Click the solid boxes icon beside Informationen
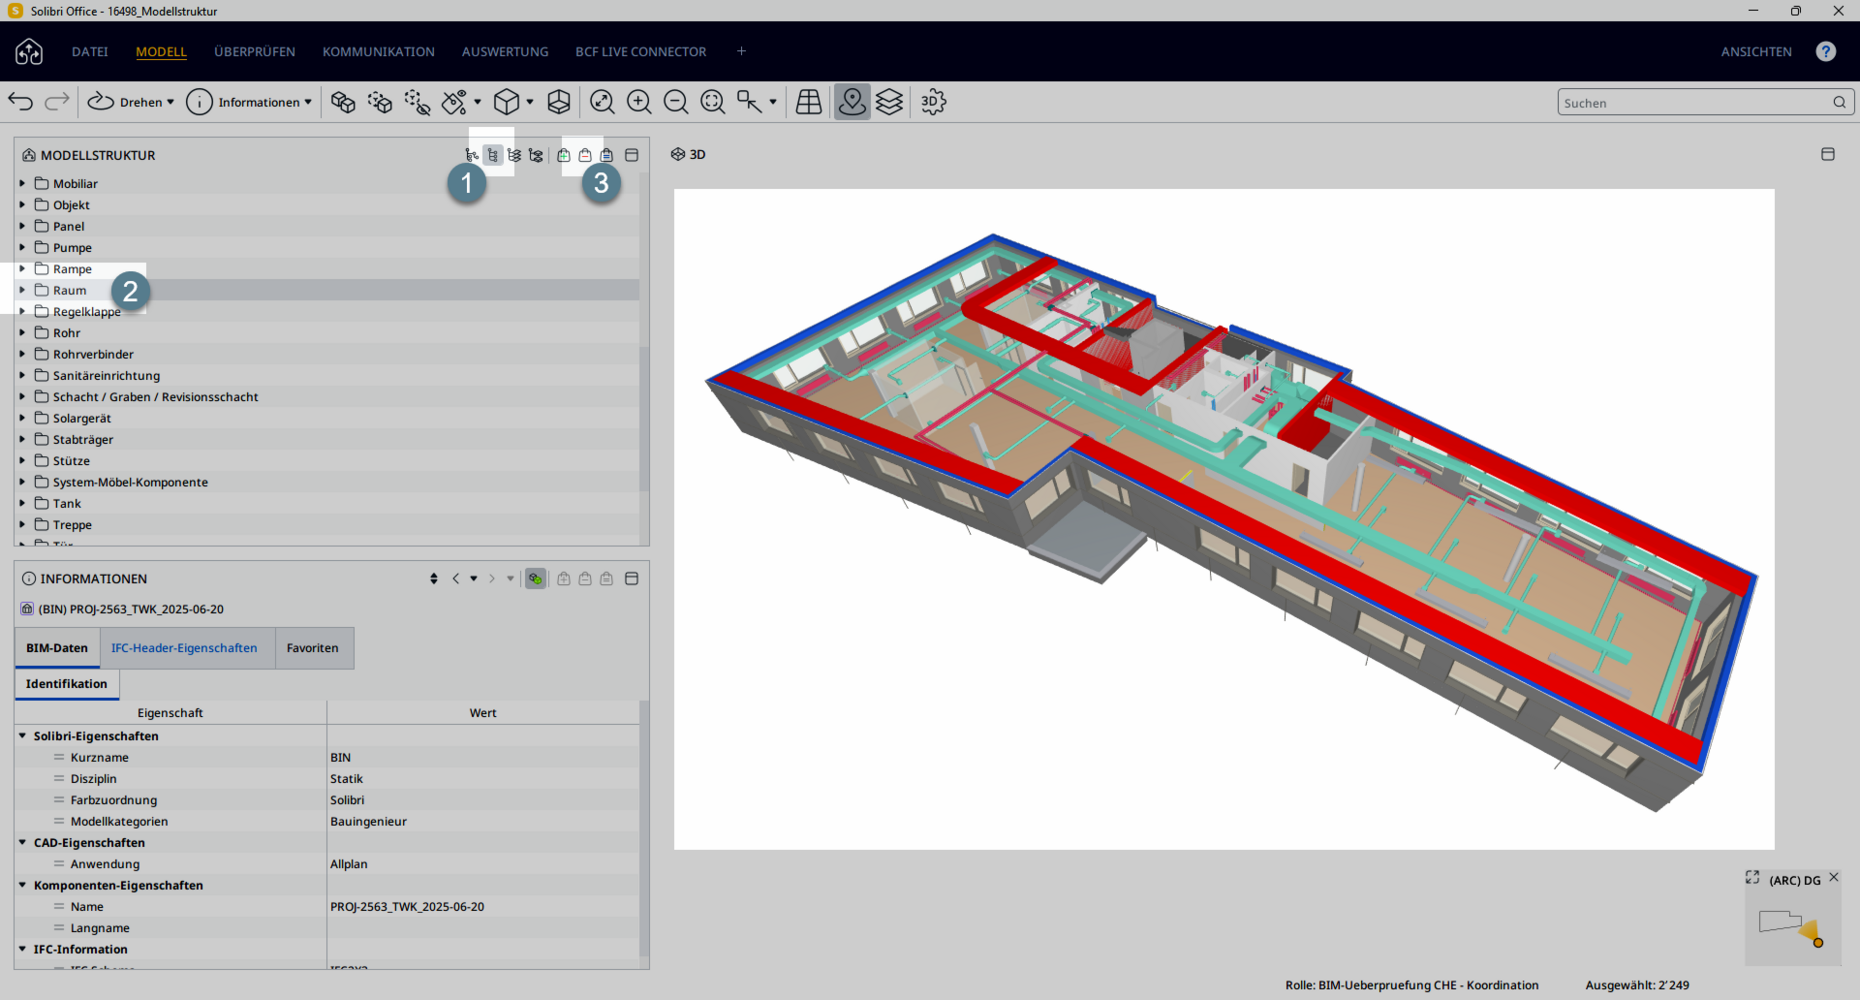This screenshot has height=1000, width=1860. click(x=343, y=102)
